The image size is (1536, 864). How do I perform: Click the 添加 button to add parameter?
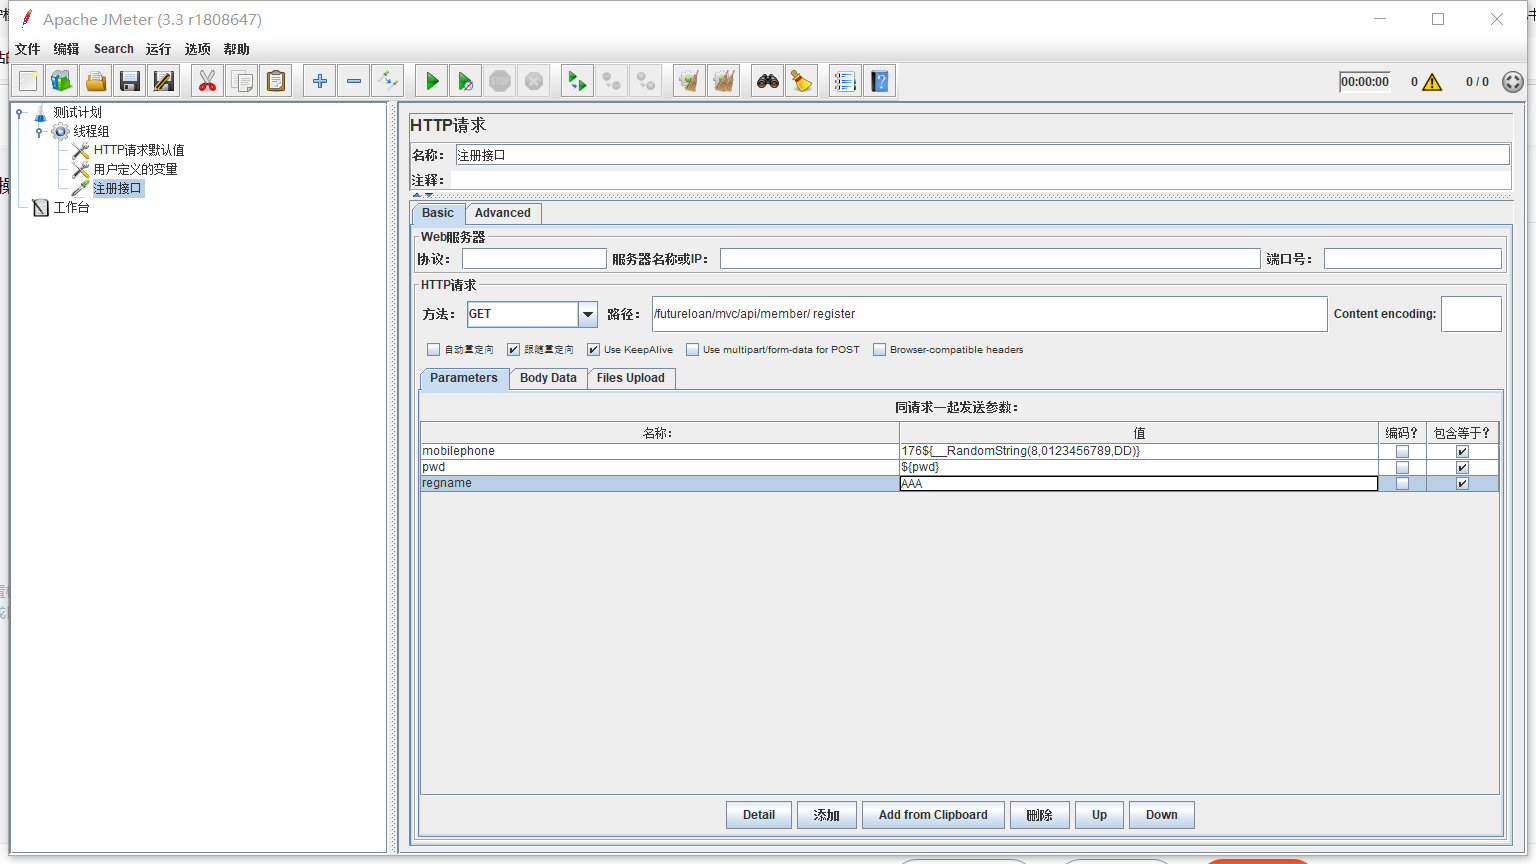pyautogui.click(x=827, y=815)
